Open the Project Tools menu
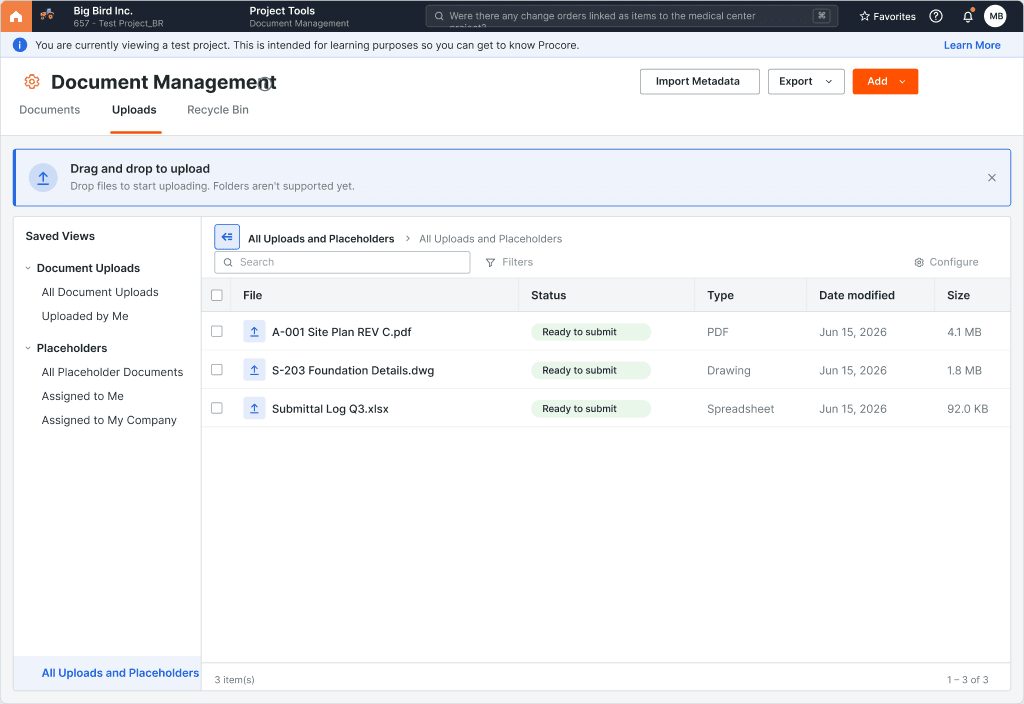 [x=298, y=16]
